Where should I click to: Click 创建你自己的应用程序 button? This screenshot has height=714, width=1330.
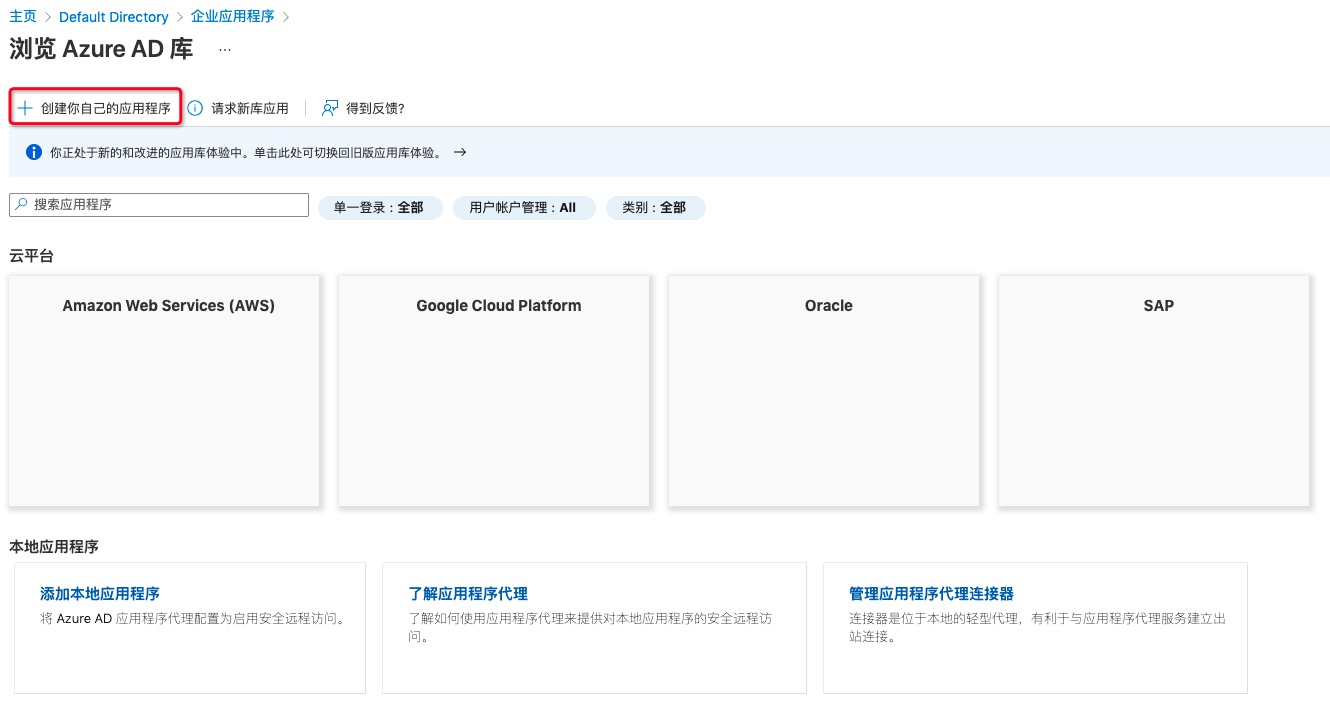[x=96, y=108]
